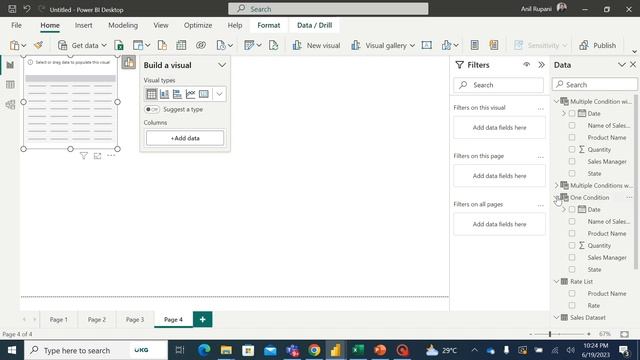Viewport: 640px width, 360px height.
Task: Open the File menu
Action: pyautogui.click(x=16, y=25)
